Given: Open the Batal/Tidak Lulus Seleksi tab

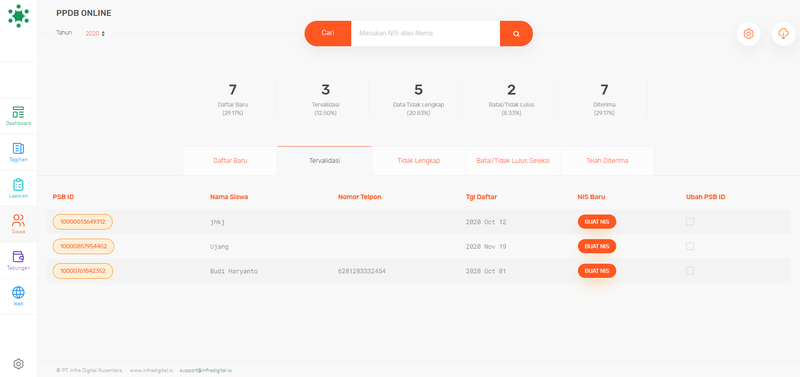Looking at the screenshot, I should [513, 161].
